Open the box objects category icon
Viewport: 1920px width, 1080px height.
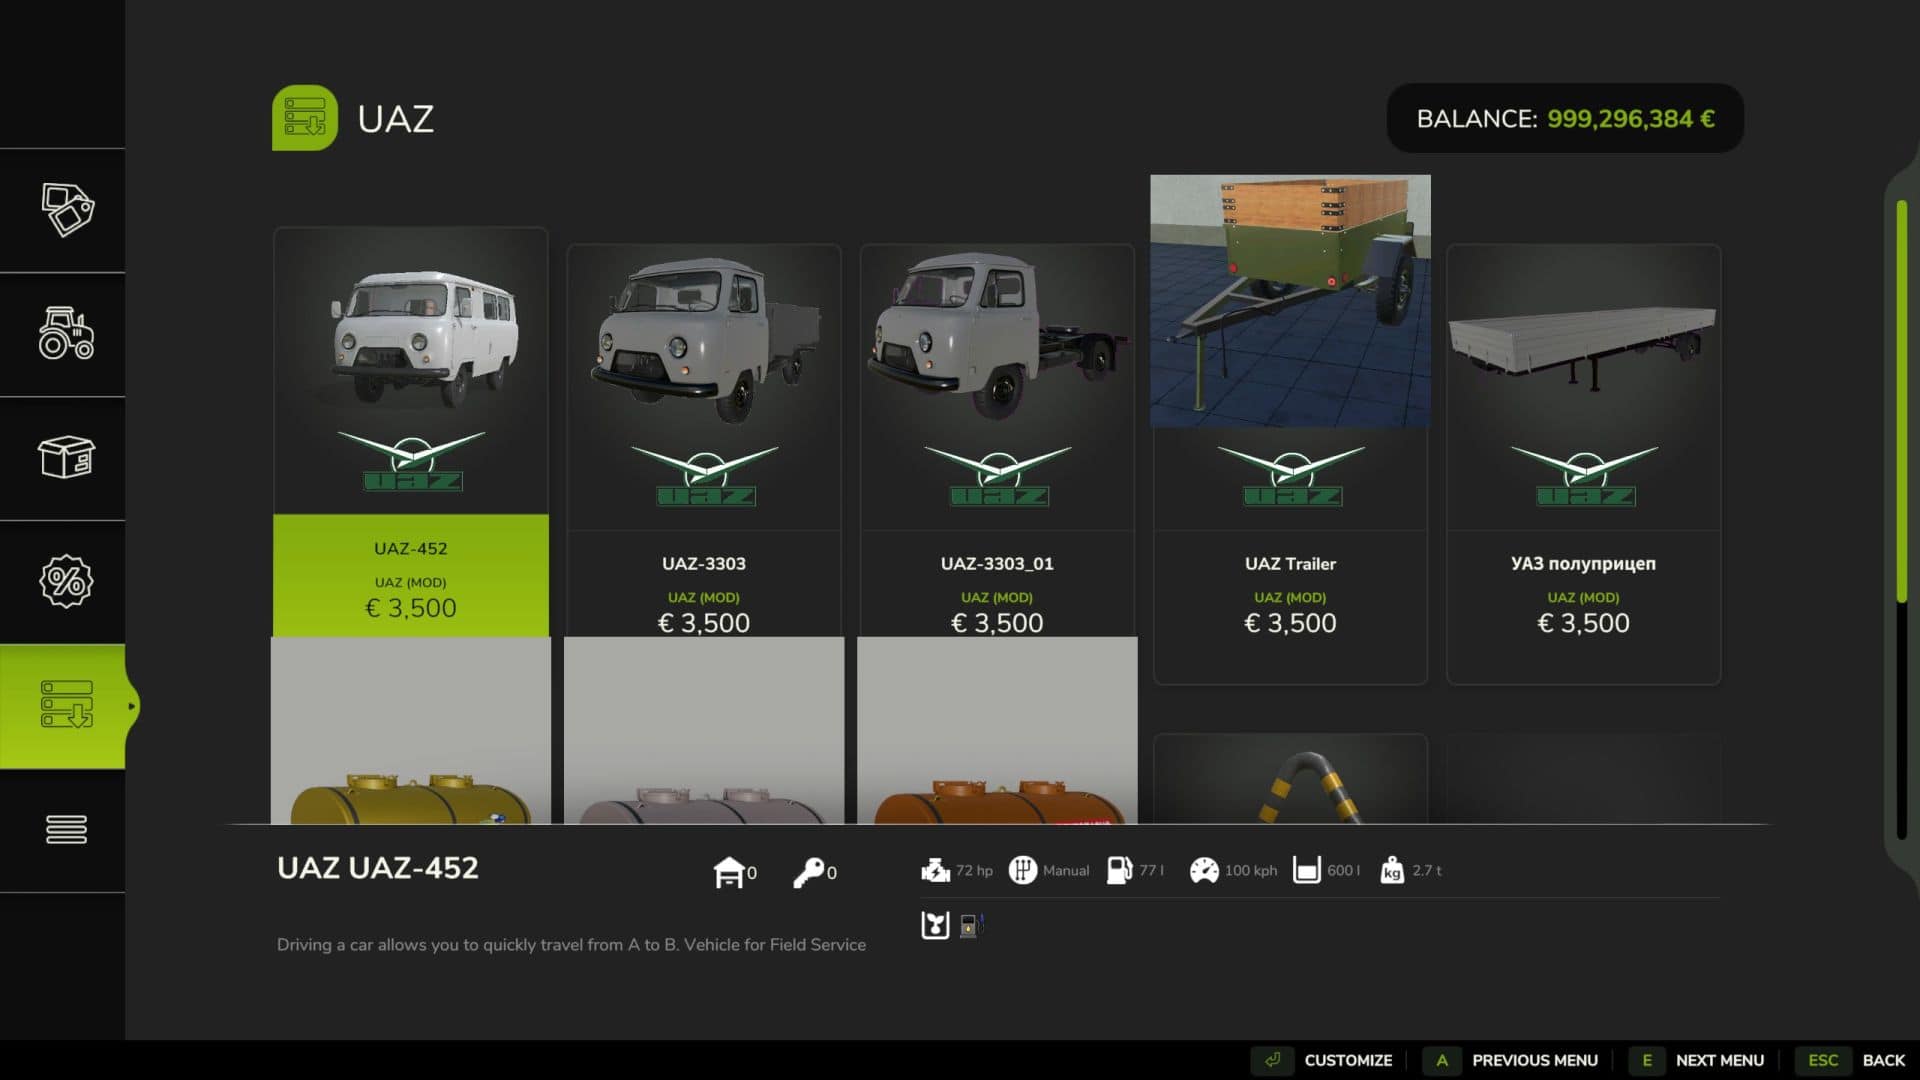[66, 458]
